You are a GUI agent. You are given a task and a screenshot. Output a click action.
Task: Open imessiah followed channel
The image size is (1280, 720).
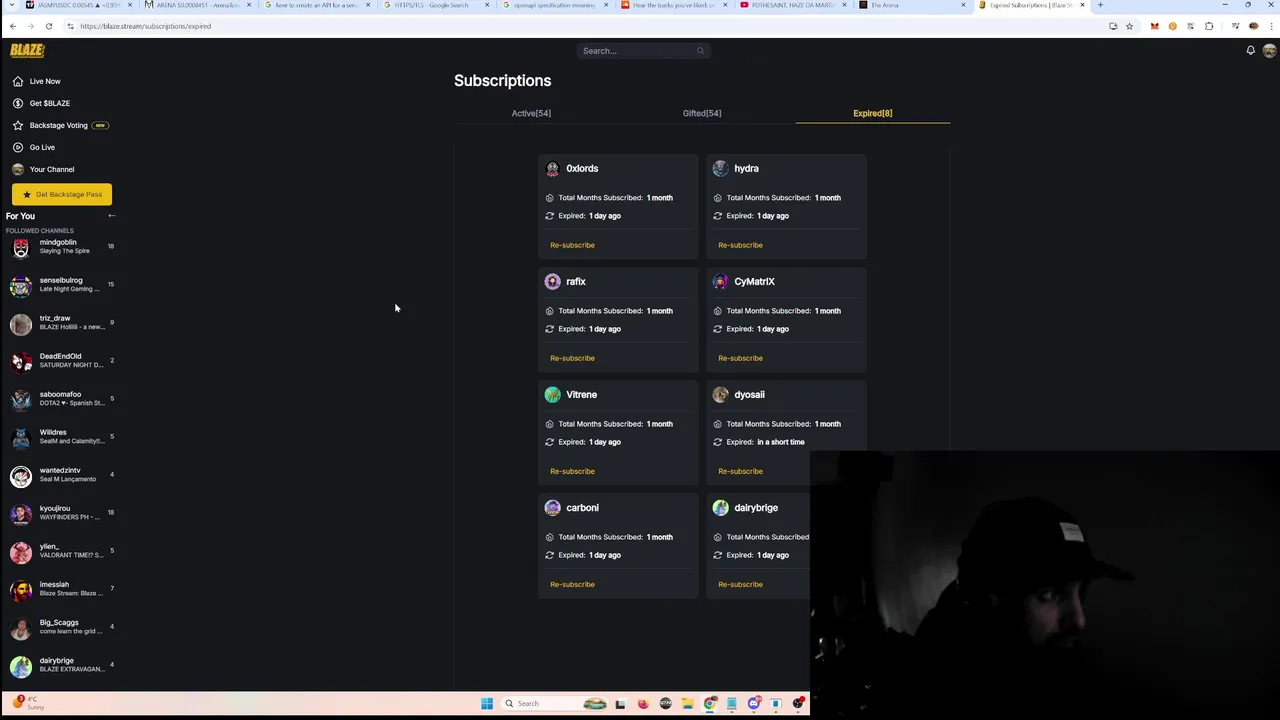tap(60, 589)
